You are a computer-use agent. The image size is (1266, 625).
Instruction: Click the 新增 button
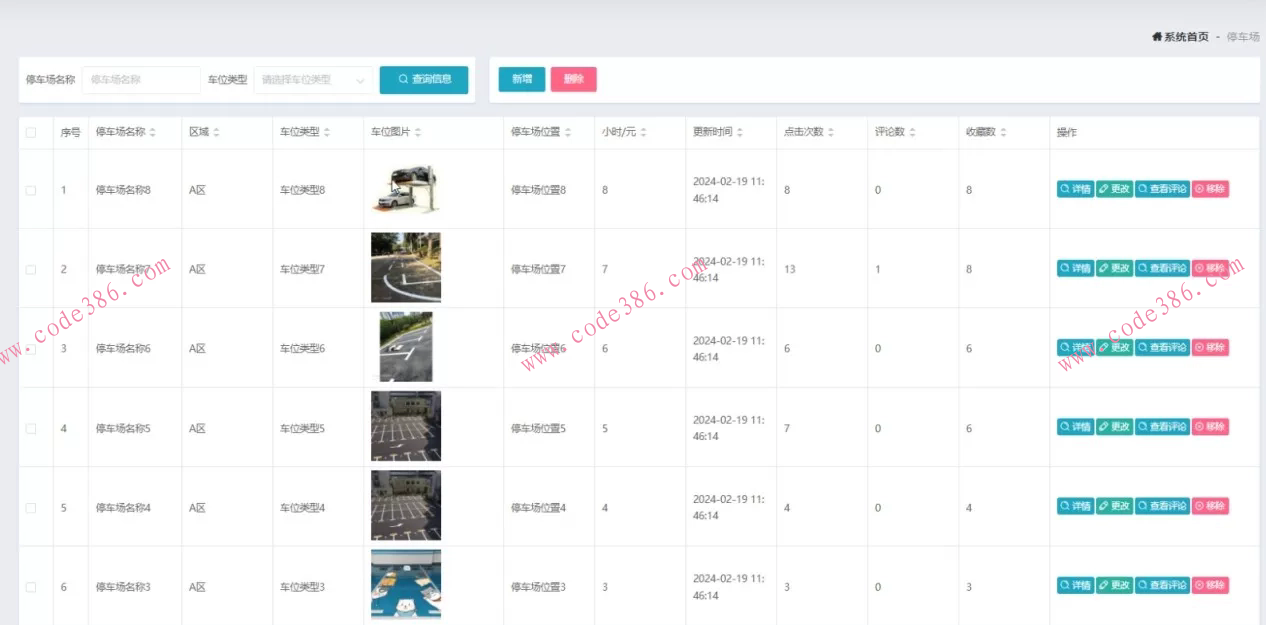520,80
